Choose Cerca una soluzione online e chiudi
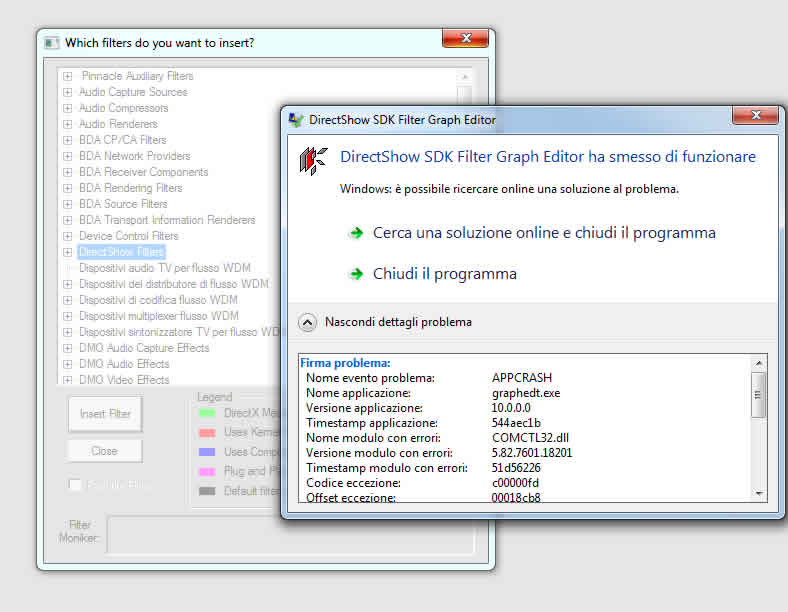The height and width of the screenshot is (612, 788). click(x=544, y=233)
